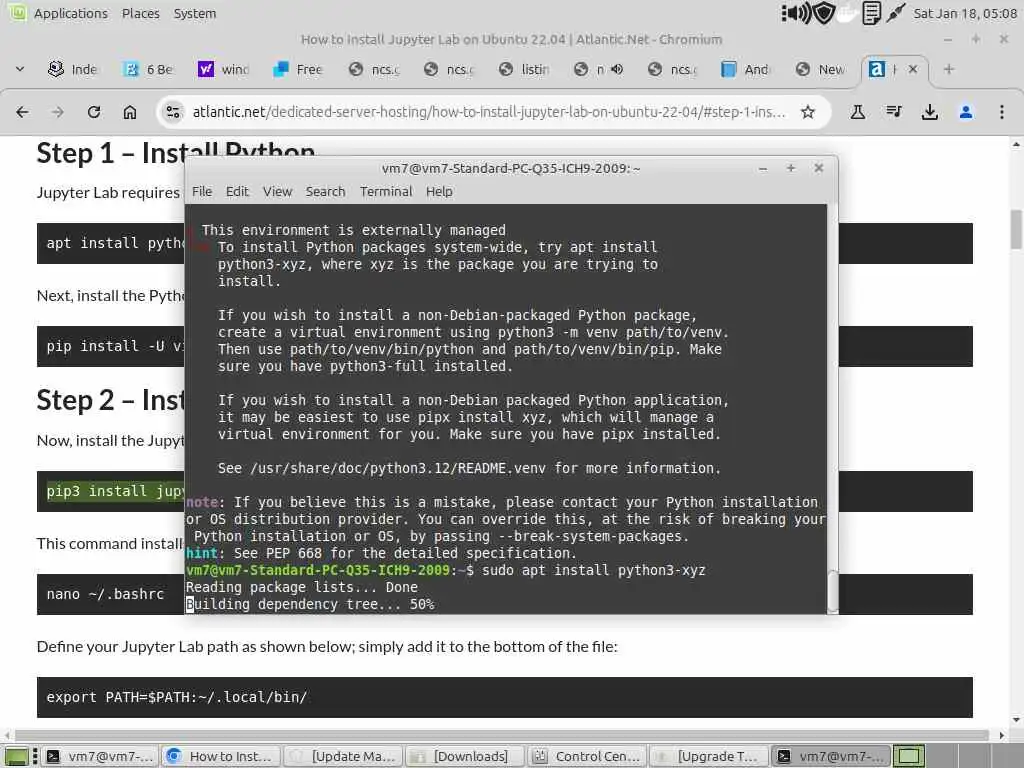1024x768 pixels.
Task: Open the Places menu in the top panel
Action: [x=140, y=13]
